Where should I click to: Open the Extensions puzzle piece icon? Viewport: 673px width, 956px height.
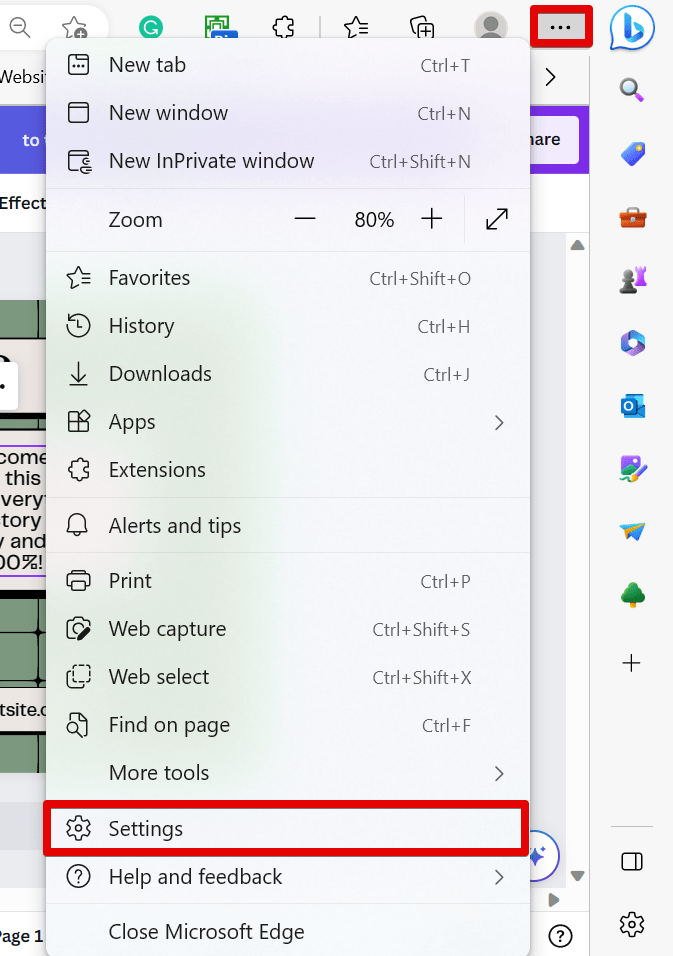coord(283,27)
